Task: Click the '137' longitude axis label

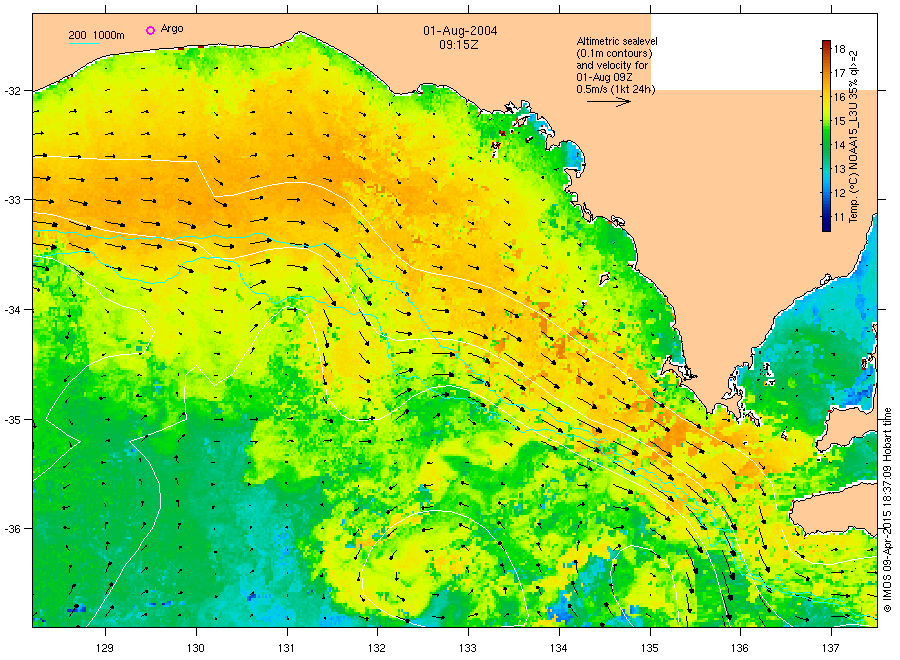Action: coord(831,649)
